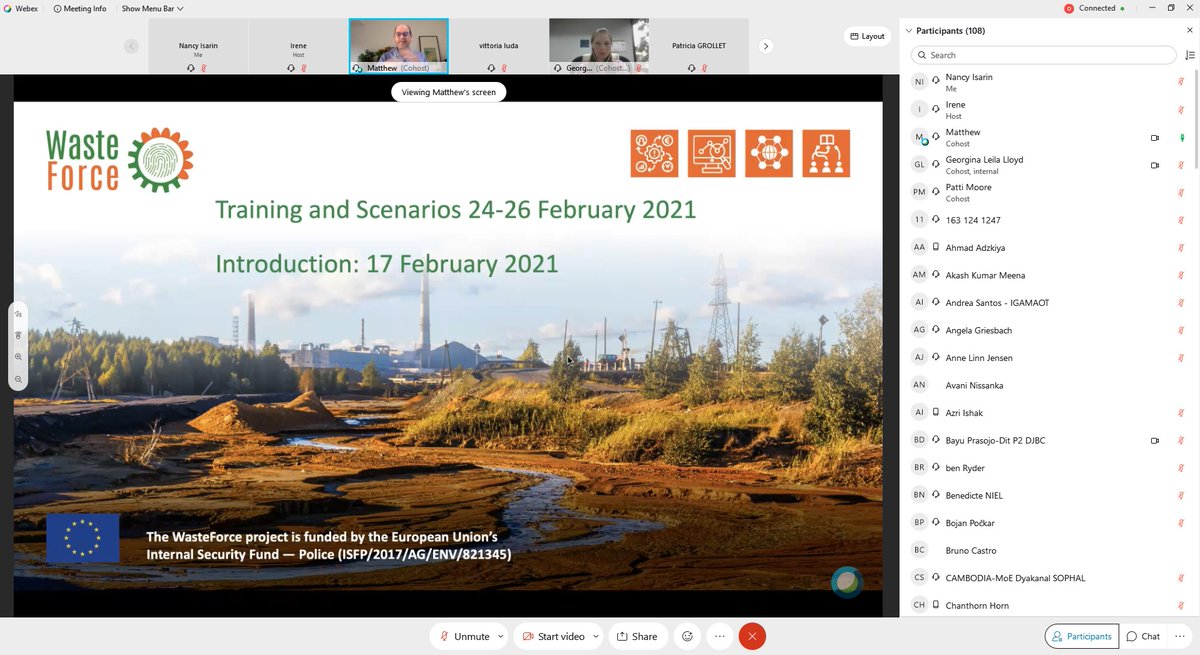Open the Unmute audio options arrow

pos(500,636)
